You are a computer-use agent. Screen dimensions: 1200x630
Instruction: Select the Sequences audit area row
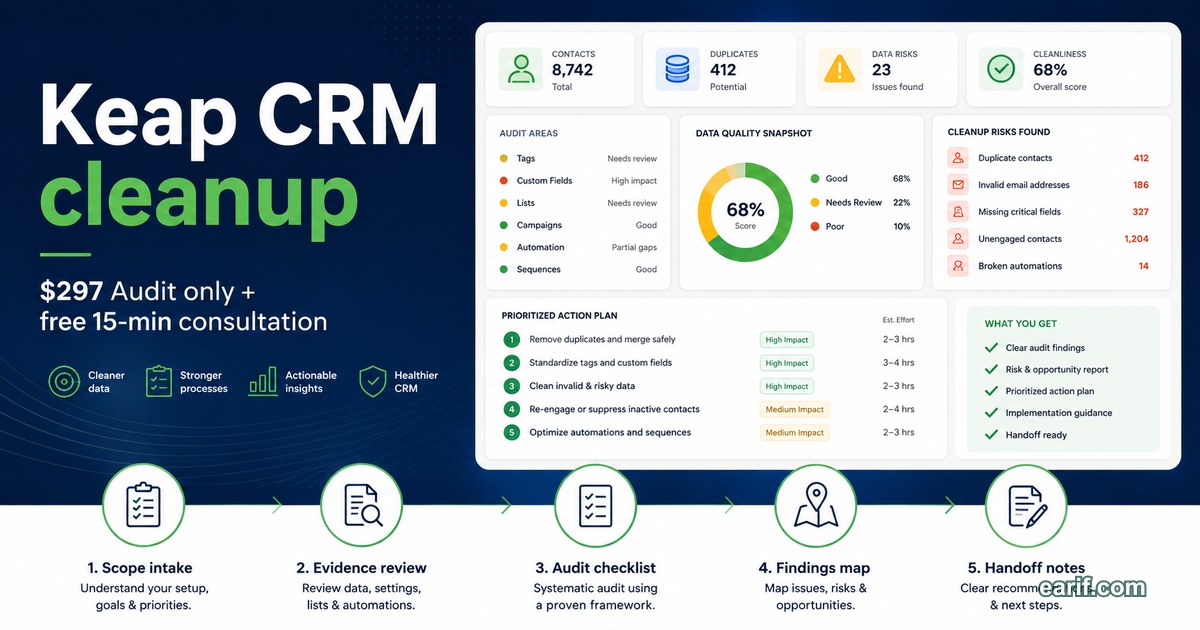click(578, 269)
